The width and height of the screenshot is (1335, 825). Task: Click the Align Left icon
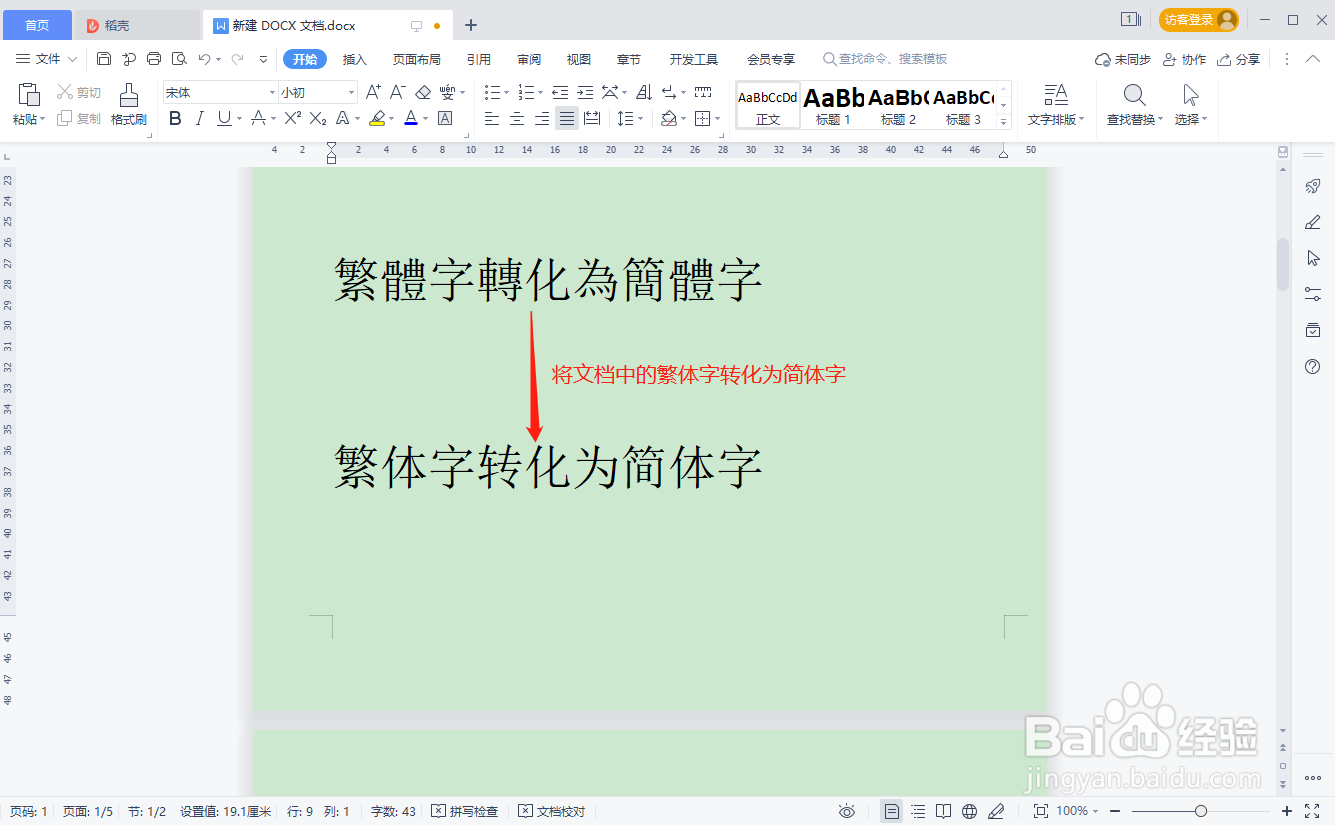pyautogui.click(x=492, y=118)
